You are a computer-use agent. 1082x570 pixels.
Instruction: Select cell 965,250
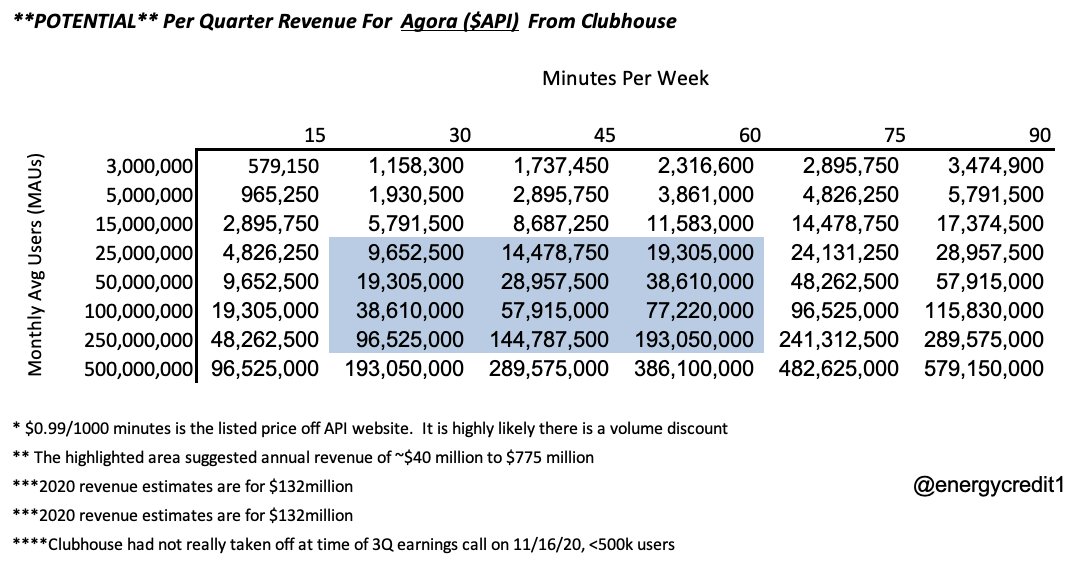pos(280,195)
